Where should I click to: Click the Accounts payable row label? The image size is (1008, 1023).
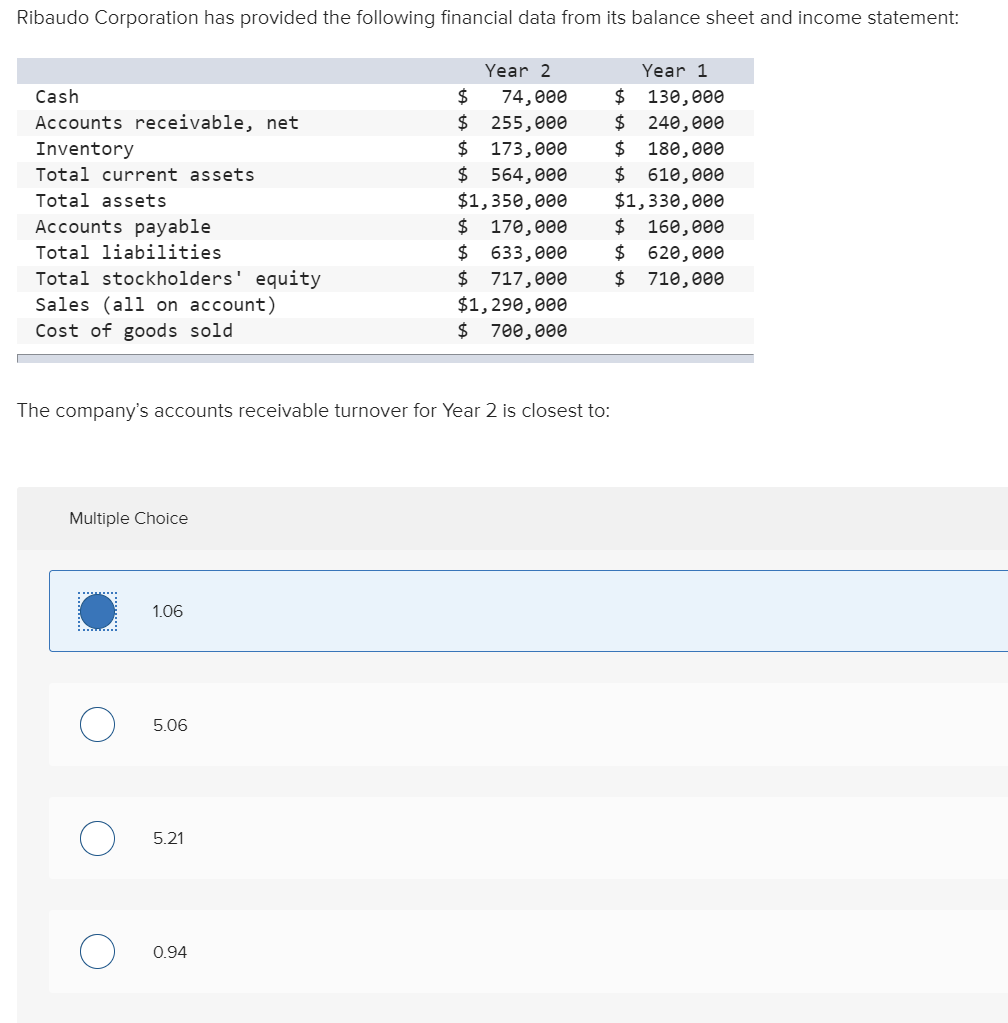coord(123,227)
